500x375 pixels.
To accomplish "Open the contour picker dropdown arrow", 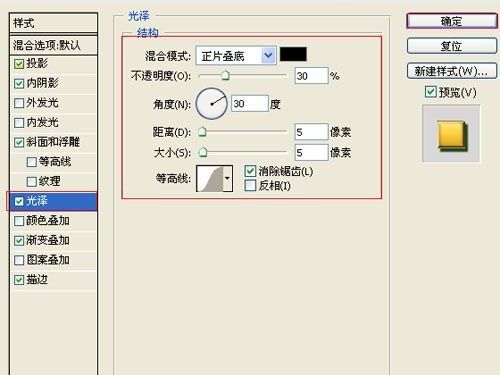I will 227,178.
